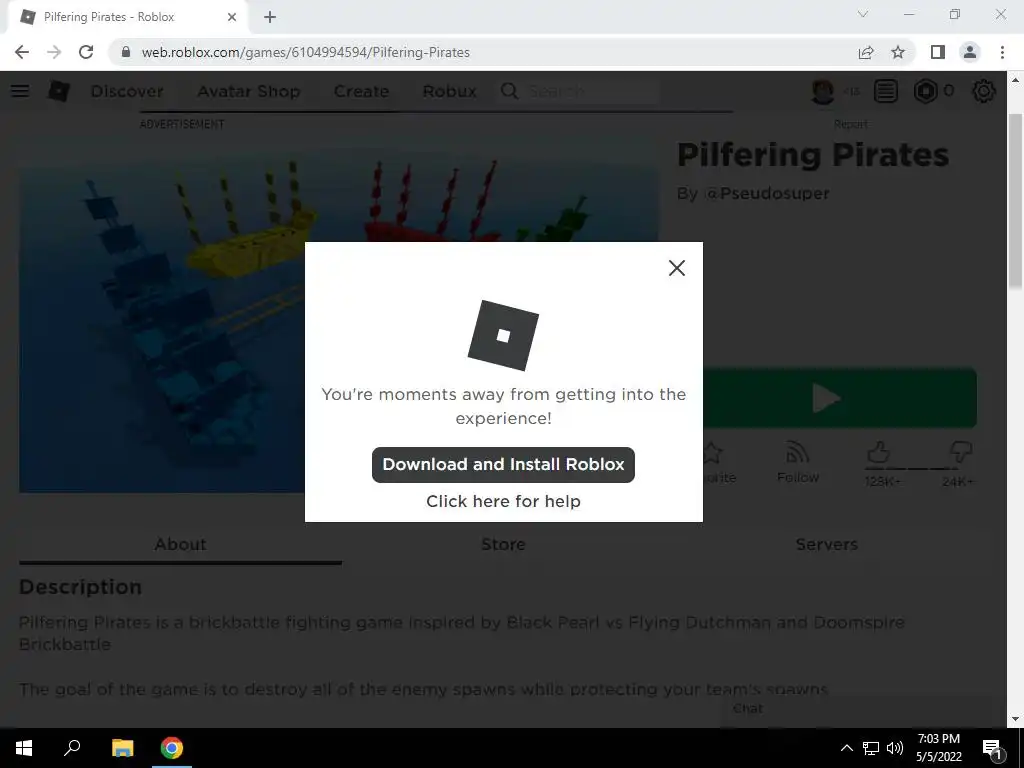The width and height of the screenshot is (1024, 768).
Task: Give a thumbs up to the game
Action: 879,453
